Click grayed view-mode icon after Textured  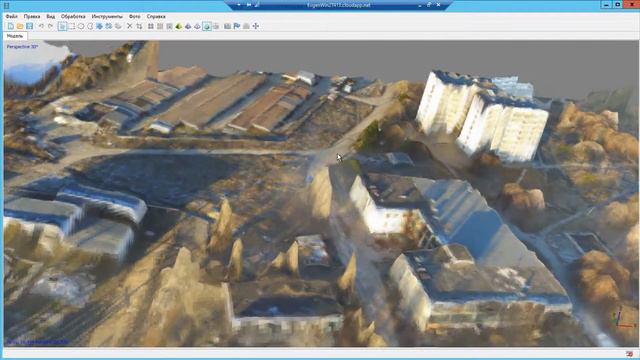(x=216, y=26)
